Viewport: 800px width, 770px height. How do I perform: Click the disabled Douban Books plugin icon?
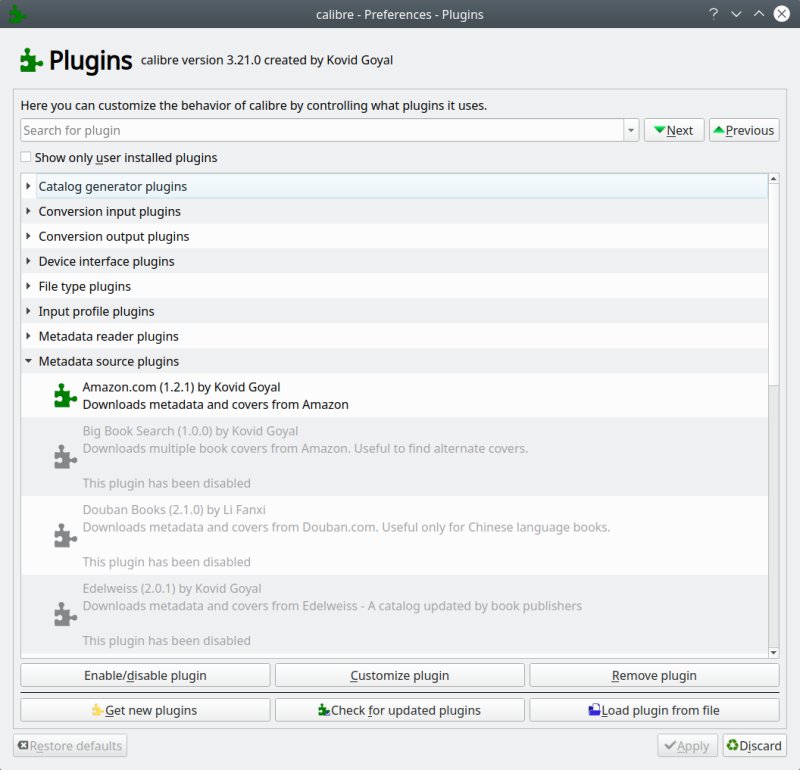63,535
